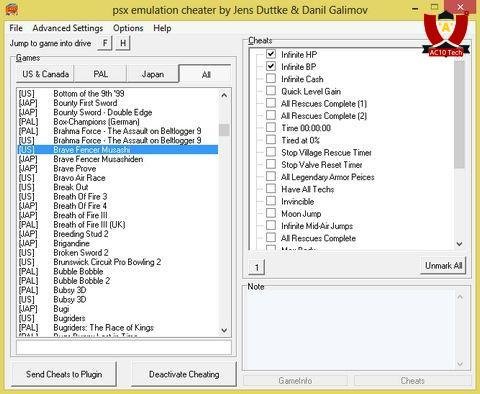Enable the Moon Jump cheat
The image size is (480, 394).
[271, 213]
